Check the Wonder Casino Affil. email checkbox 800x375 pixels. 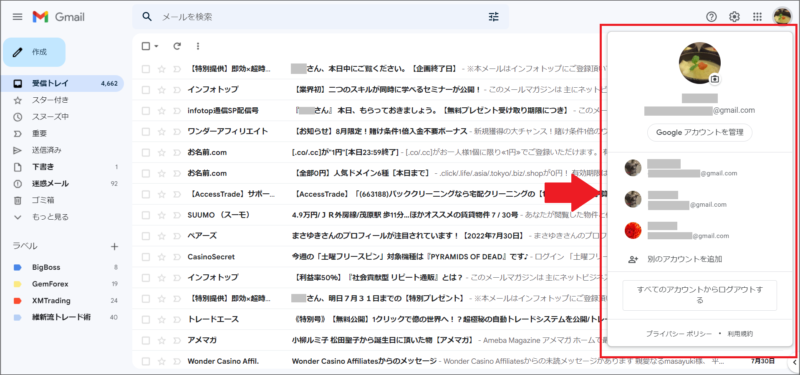coord(146,361)
